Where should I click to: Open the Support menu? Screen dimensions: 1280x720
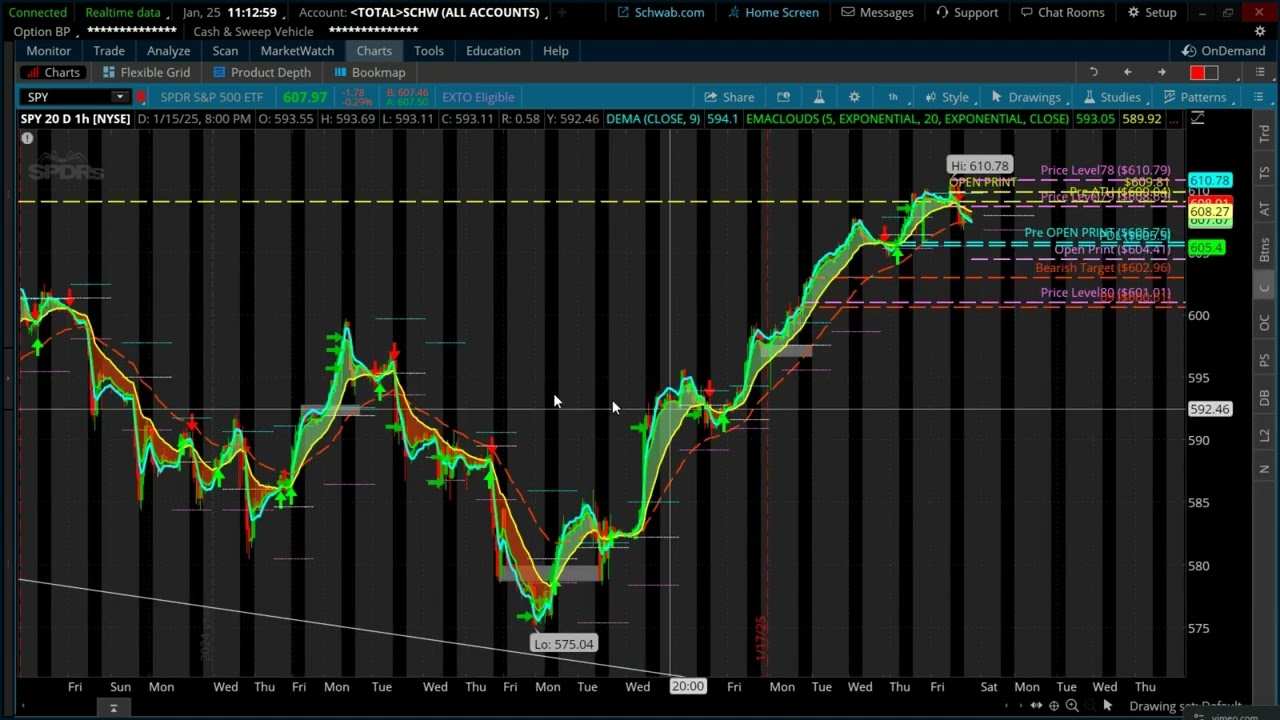coord(966,12)
